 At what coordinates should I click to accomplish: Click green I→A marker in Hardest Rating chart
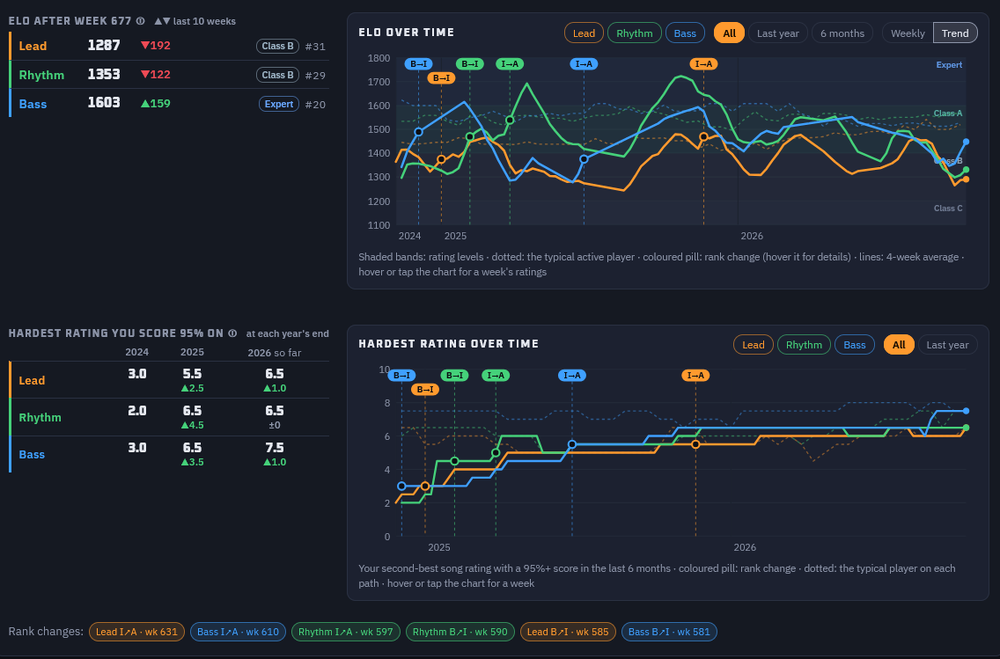pos(496,375)
